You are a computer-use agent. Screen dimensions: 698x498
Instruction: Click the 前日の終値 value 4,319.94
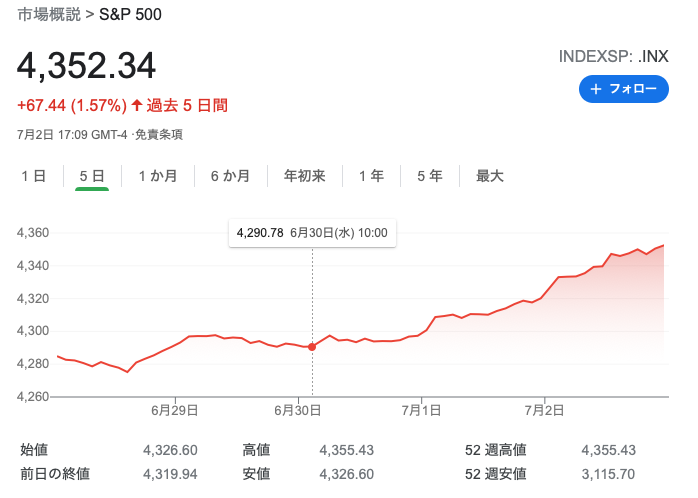tap(170, 474)
